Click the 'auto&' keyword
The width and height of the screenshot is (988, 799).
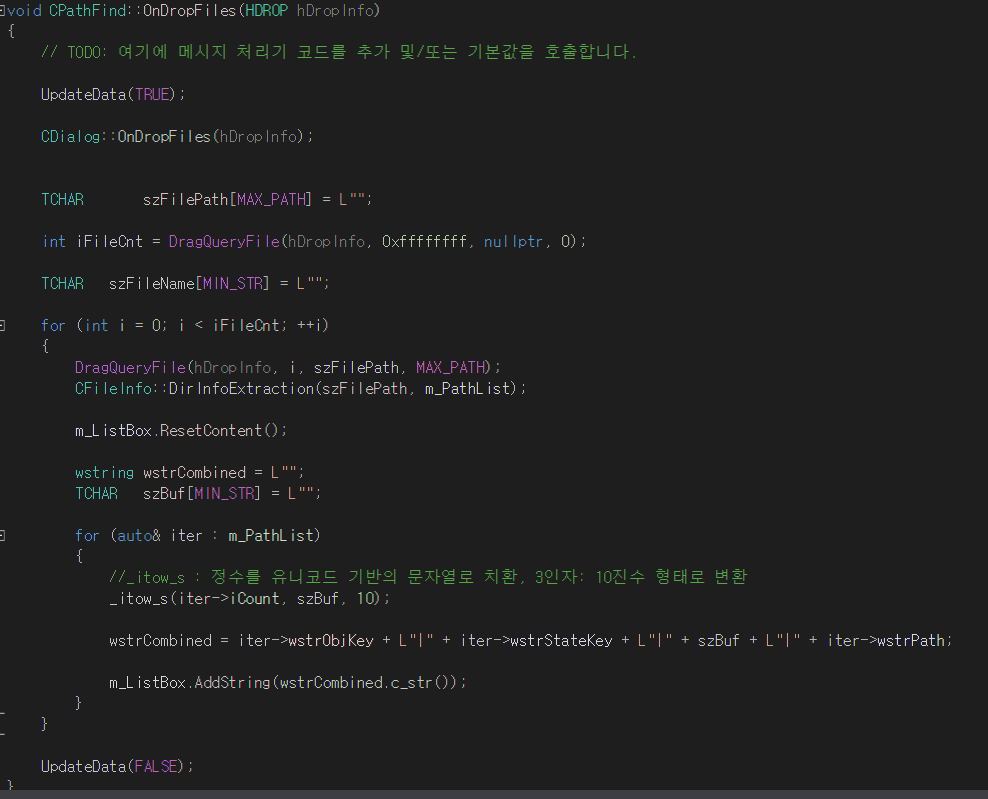[139, 536]
